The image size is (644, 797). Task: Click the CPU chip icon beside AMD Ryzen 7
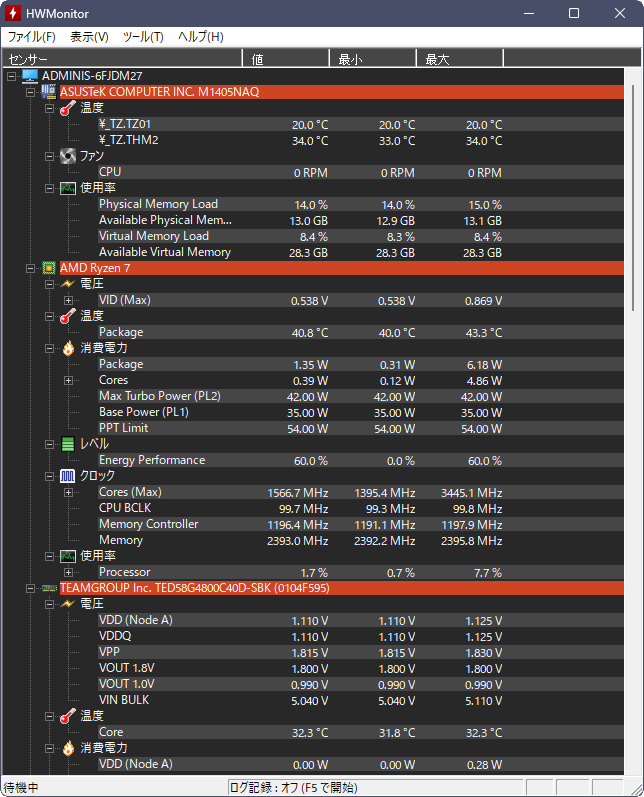(x=49, y=268)
